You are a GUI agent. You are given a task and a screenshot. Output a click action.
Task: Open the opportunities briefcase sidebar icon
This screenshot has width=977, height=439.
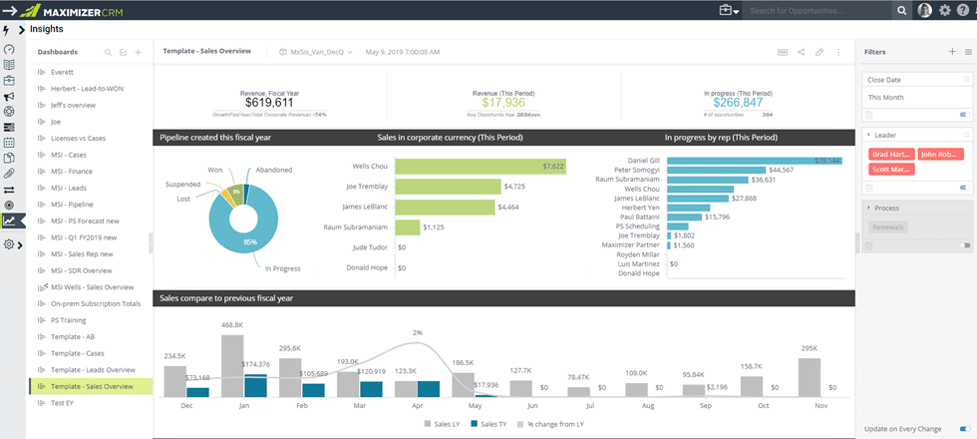pos(9,80)
